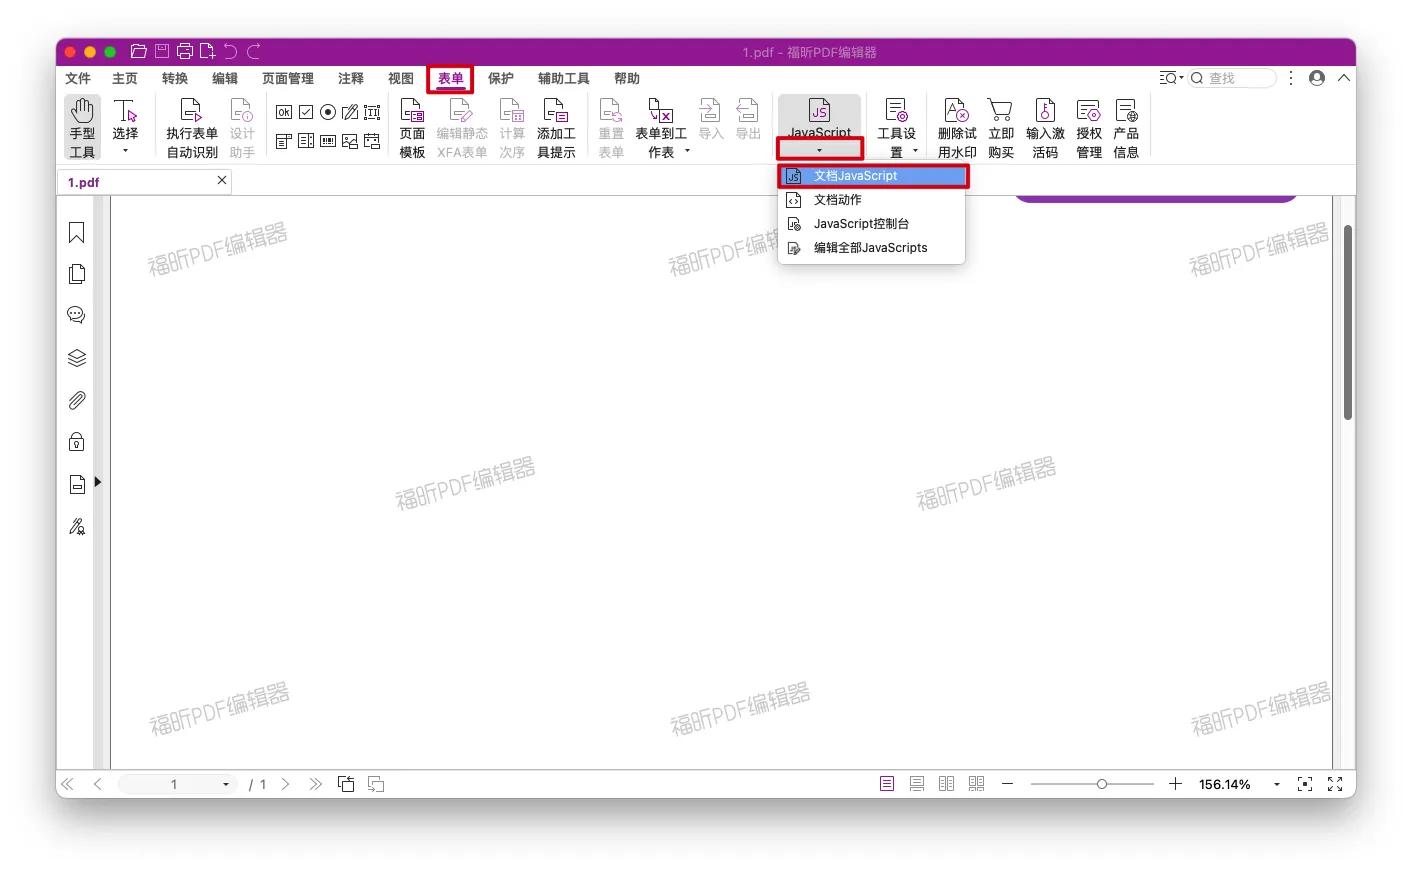Select the checkbox form field tool
Viewport: 1412px width, 872px height.
(306, 112)
